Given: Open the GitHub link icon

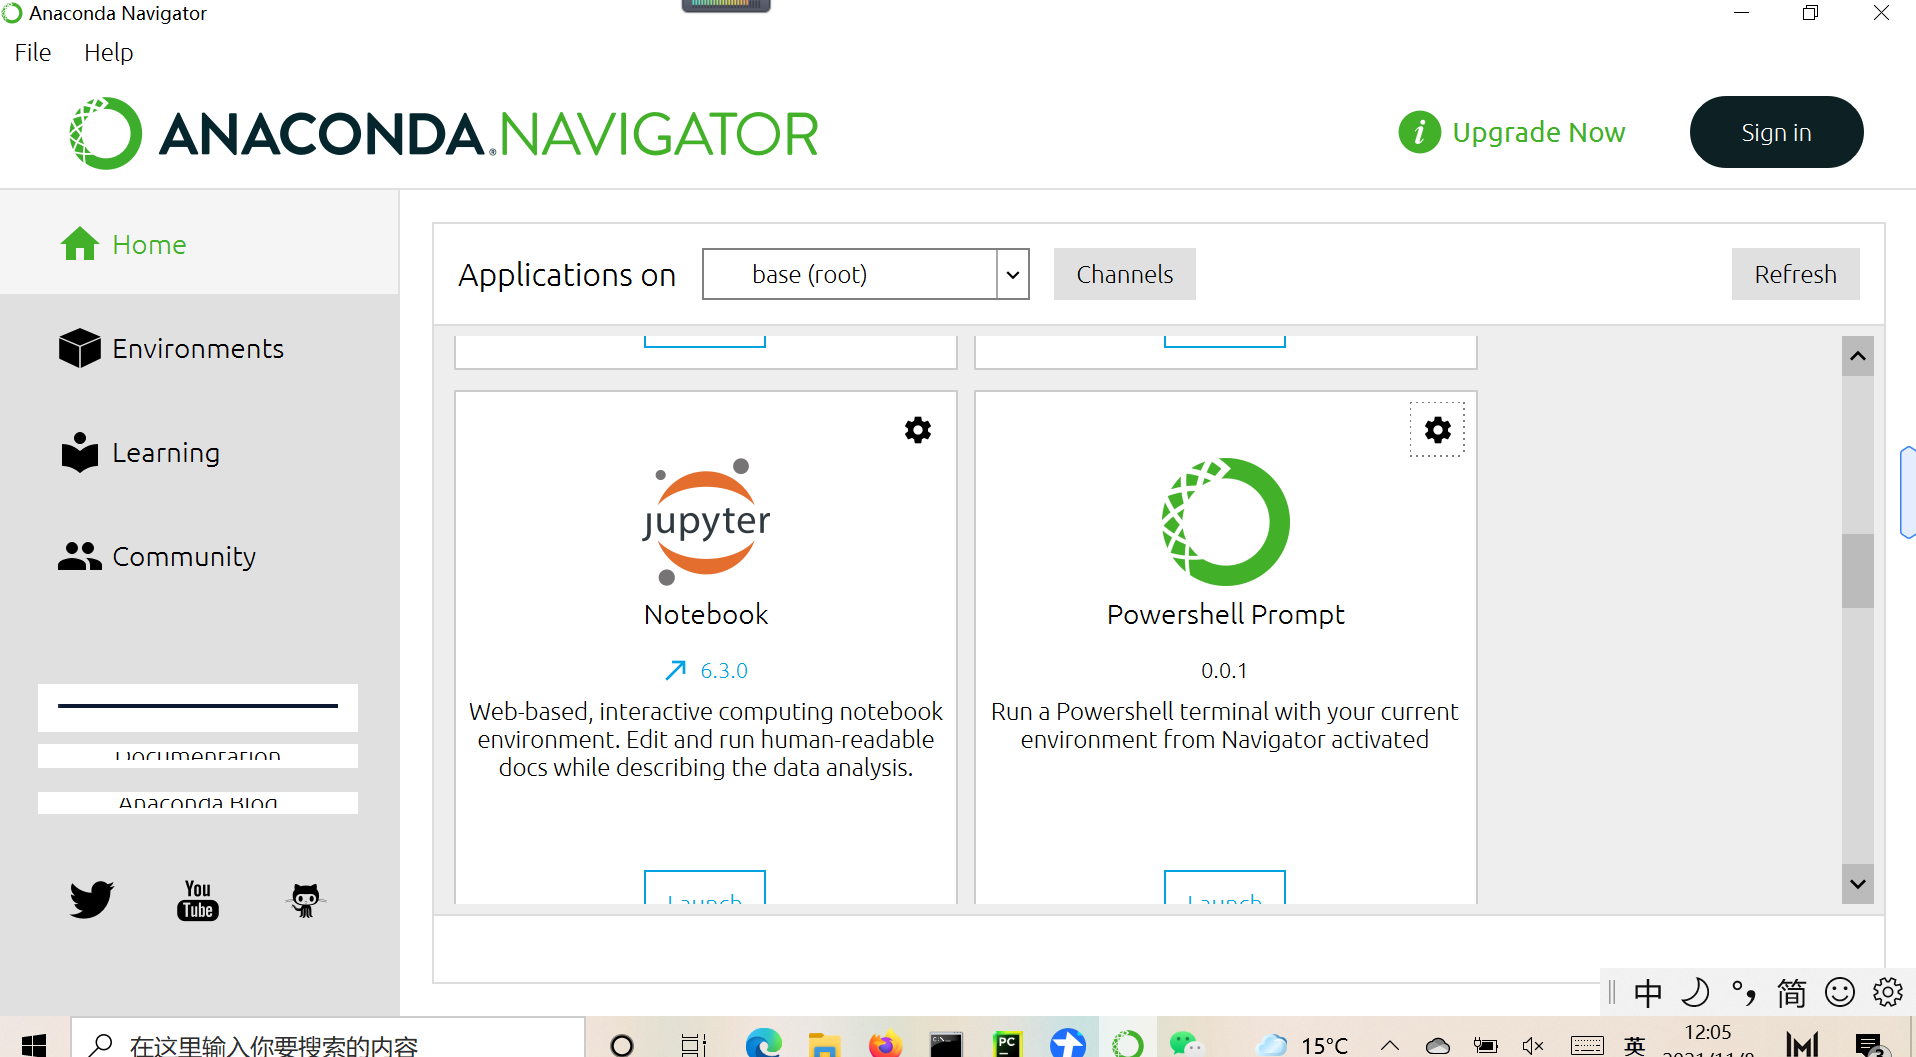Looking at the screenshot, I should [305, 900].
